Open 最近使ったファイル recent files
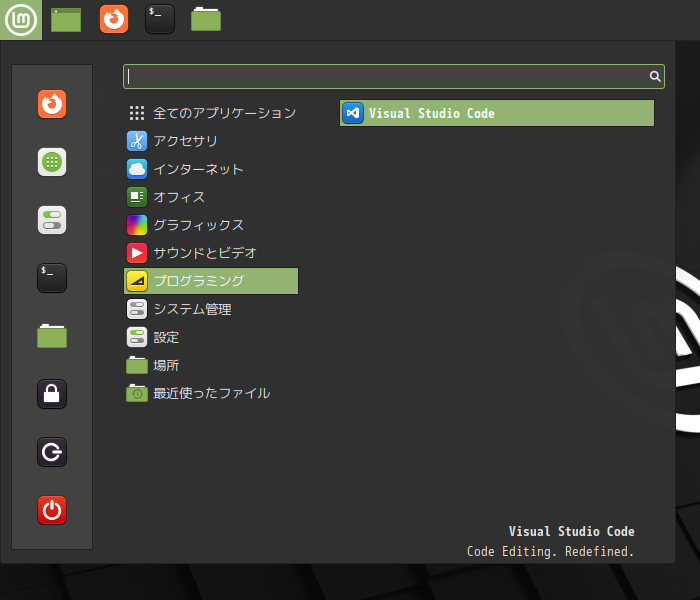Viewport: 700px width, 600px height. point(211,393)
